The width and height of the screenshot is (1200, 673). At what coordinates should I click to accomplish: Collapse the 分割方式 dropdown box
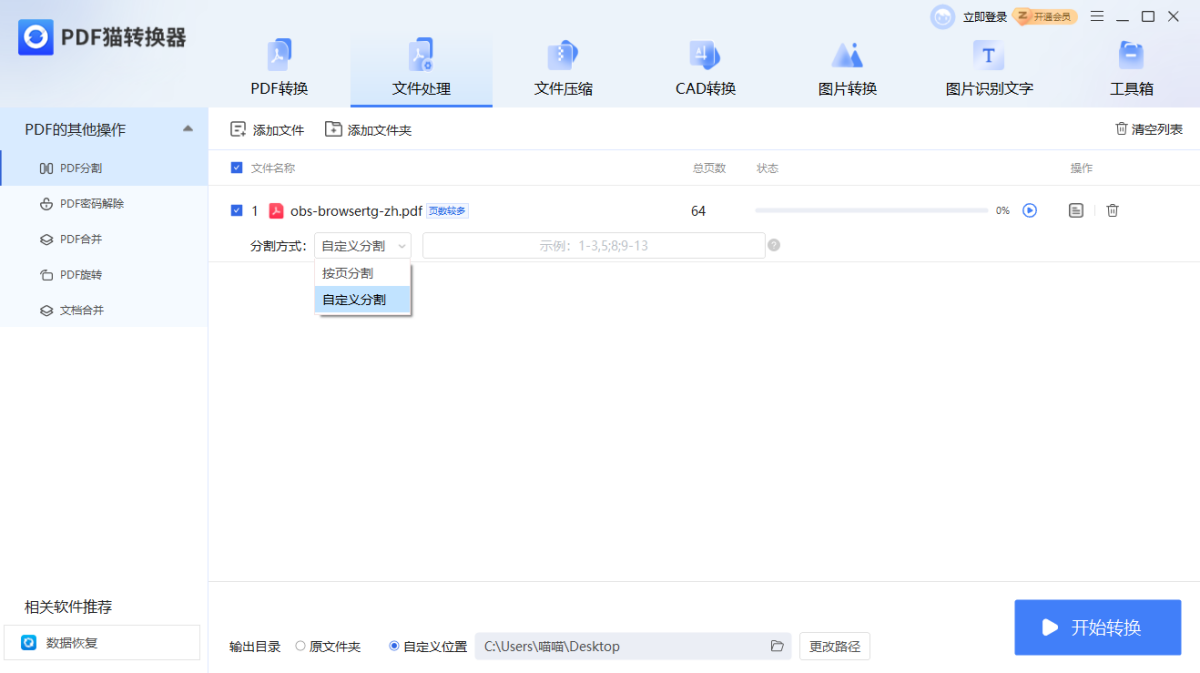click(362, 246)
